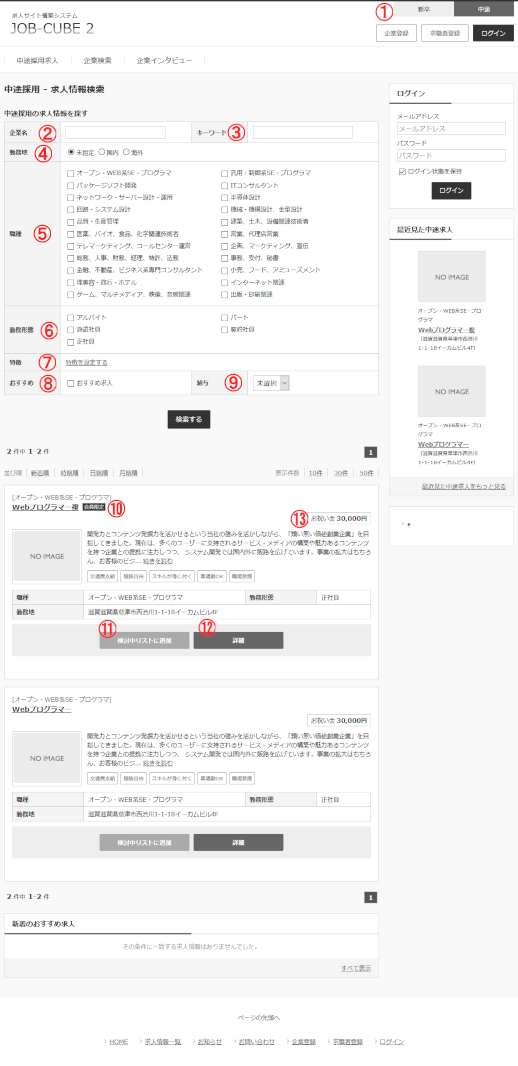Viewport: 518px width, 1066px height.
Task: Tick the アルバイト employment type checkbox
Action: 71,317
